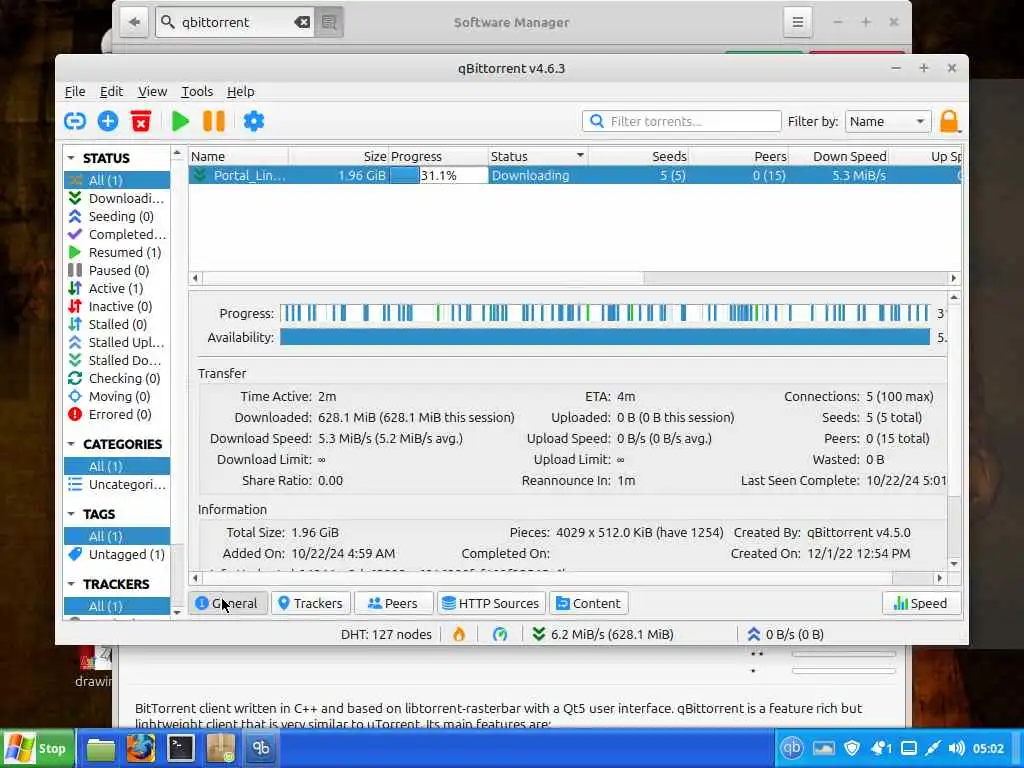Sort by the Name column header
Image resolution: width=1024 pixels, height=768 pixels.
coord(238,157)
